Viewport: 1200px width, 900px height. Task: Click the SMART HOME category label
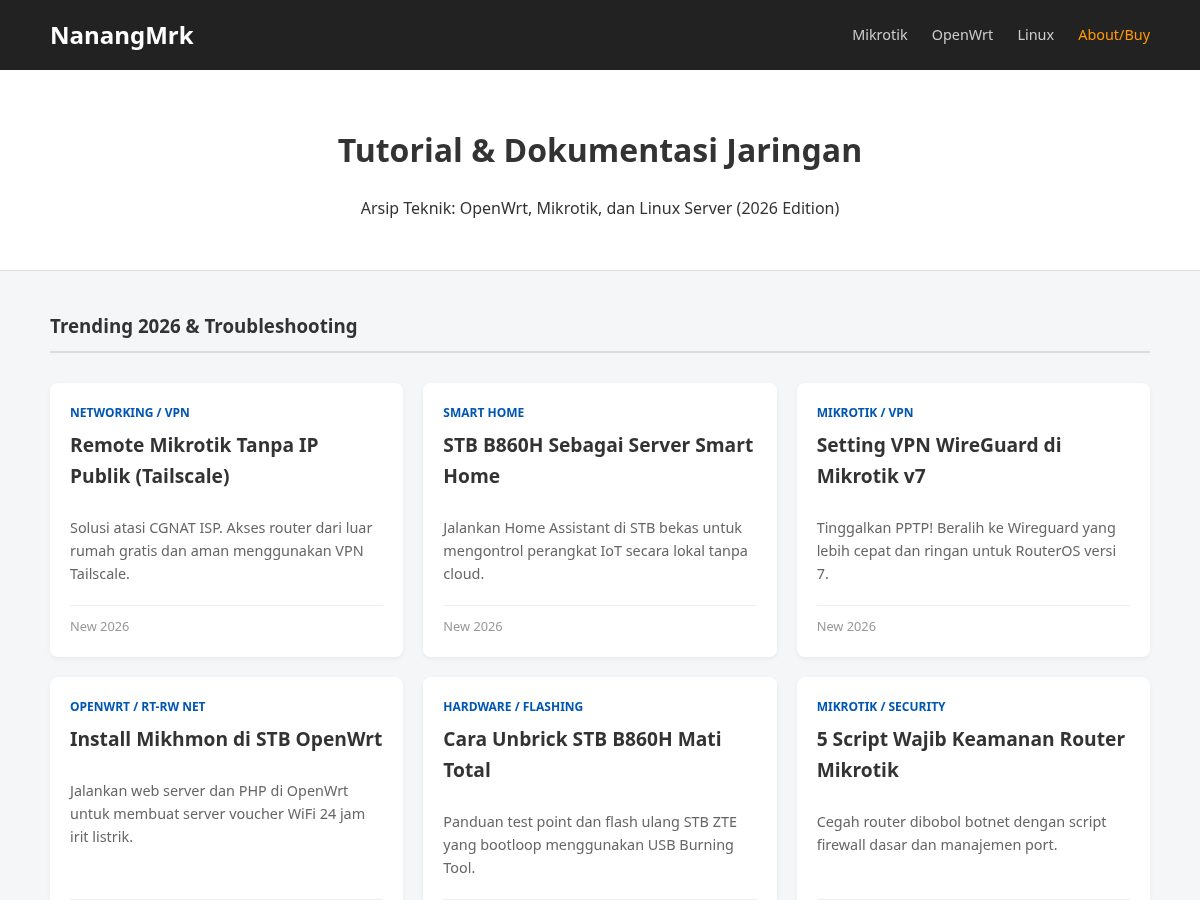coord(483,412)
